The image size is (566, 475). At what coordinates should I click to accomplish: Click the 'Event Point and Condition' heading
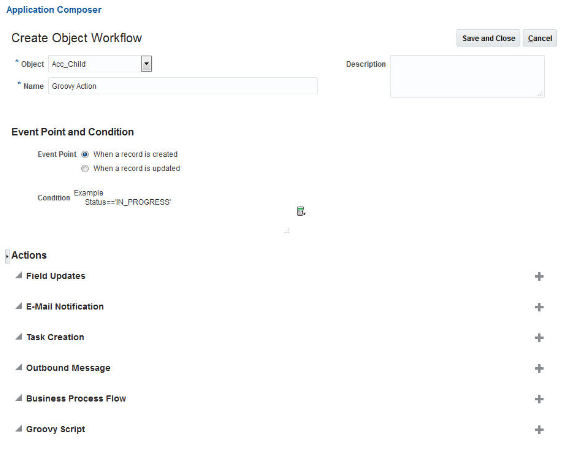73,132
